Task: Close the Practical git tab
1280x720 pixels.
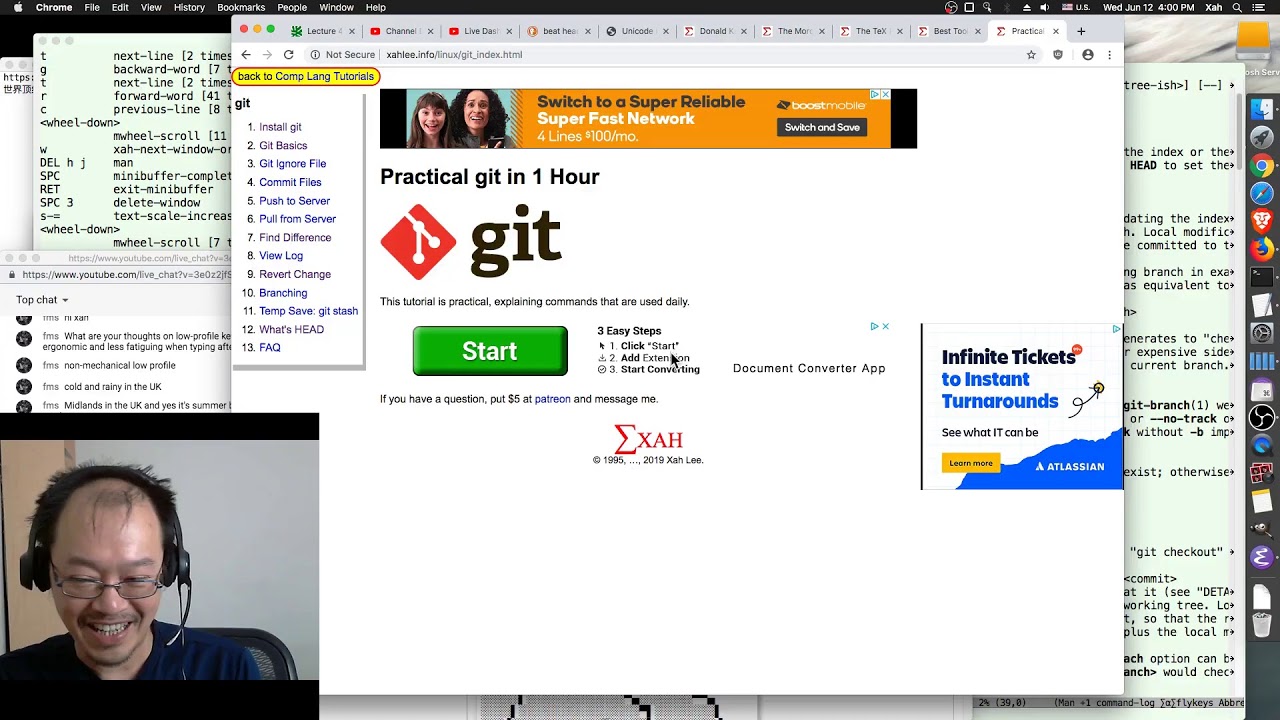Action: coord(1055,31)
